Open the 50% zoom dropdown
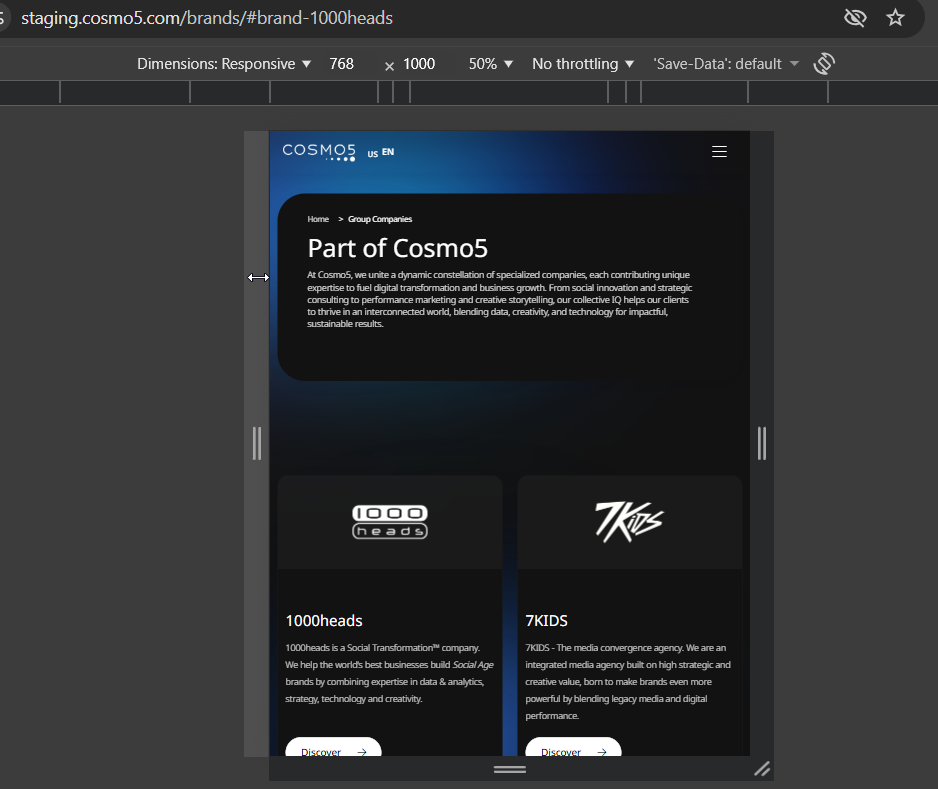The width and height of the screenshot is (938, 789). pos(491,64)
